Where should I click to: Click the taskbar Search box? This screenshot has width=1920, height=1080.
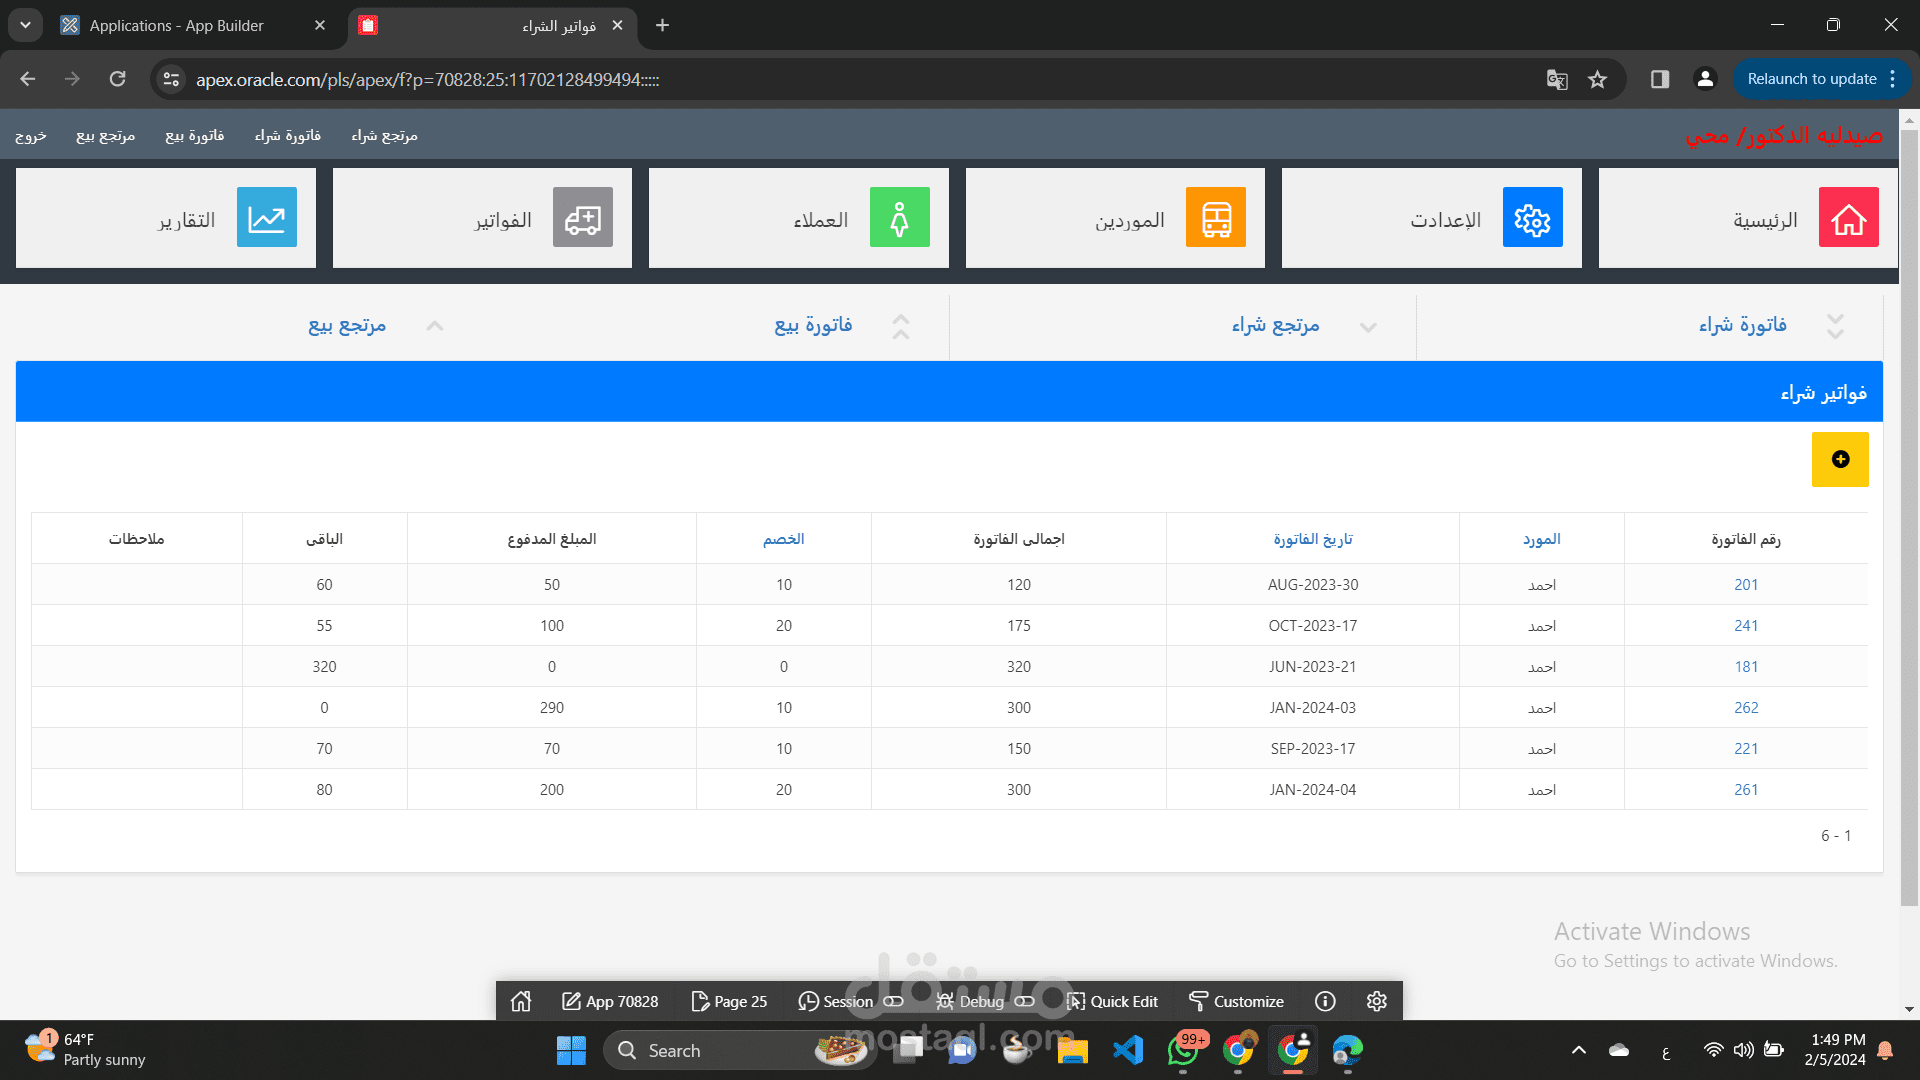pyautogui.click(x=740, y=1050)
